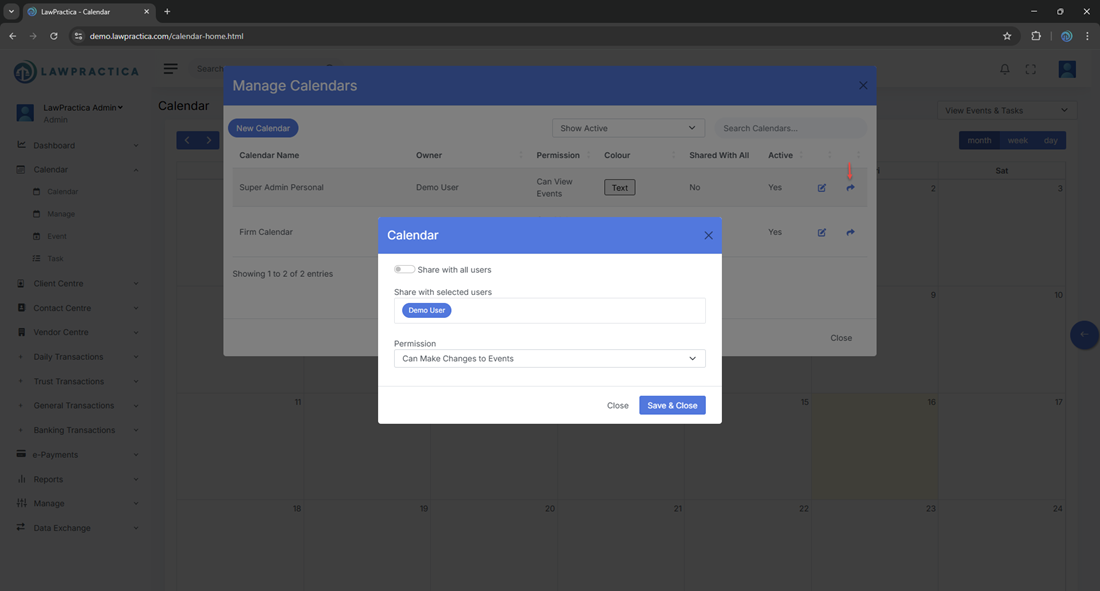Enable the Share with all users toggle

point(404,269)
